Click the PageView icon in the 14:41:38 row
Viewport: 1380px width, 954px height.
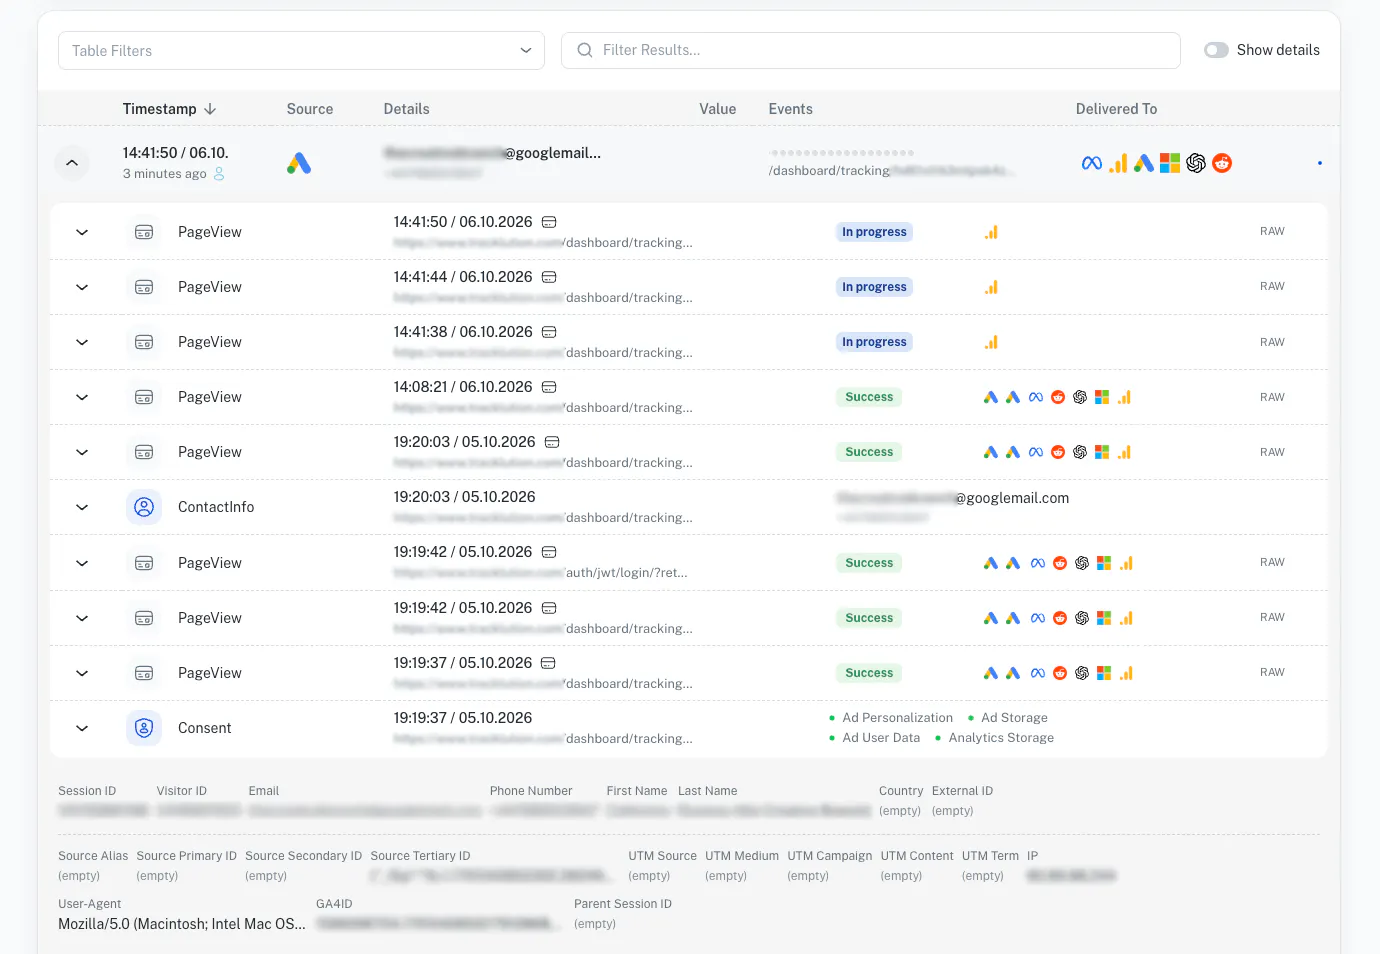point(144,342)
